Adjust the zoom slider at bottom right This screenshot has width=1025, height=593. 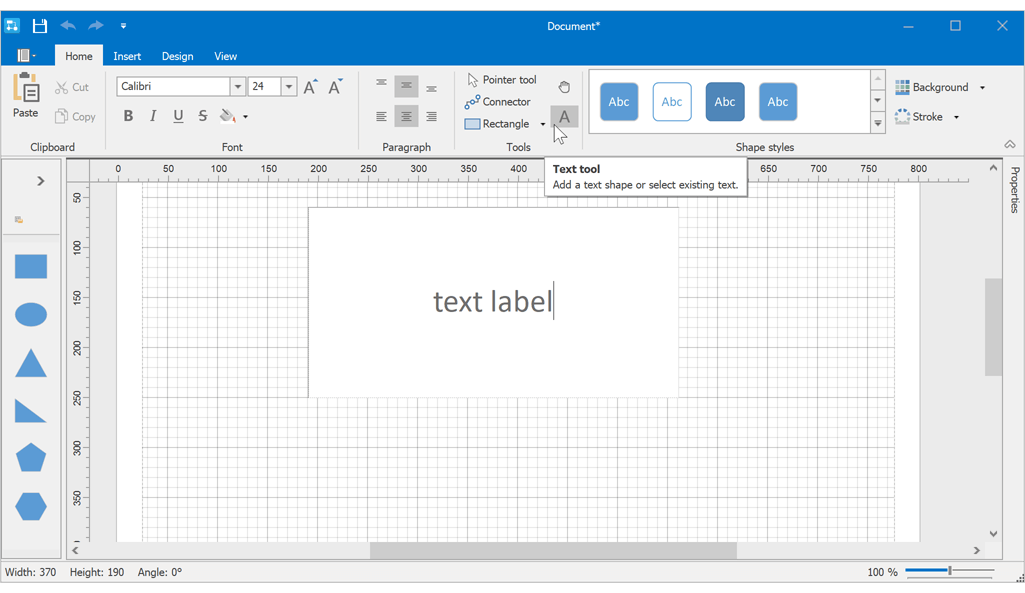(948, 571)
